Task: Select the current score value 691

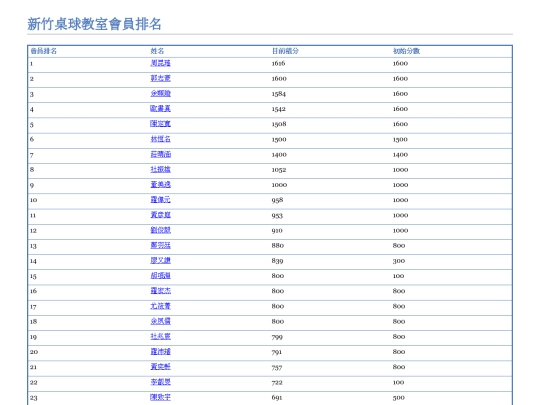Action: (x=277, y=397)
